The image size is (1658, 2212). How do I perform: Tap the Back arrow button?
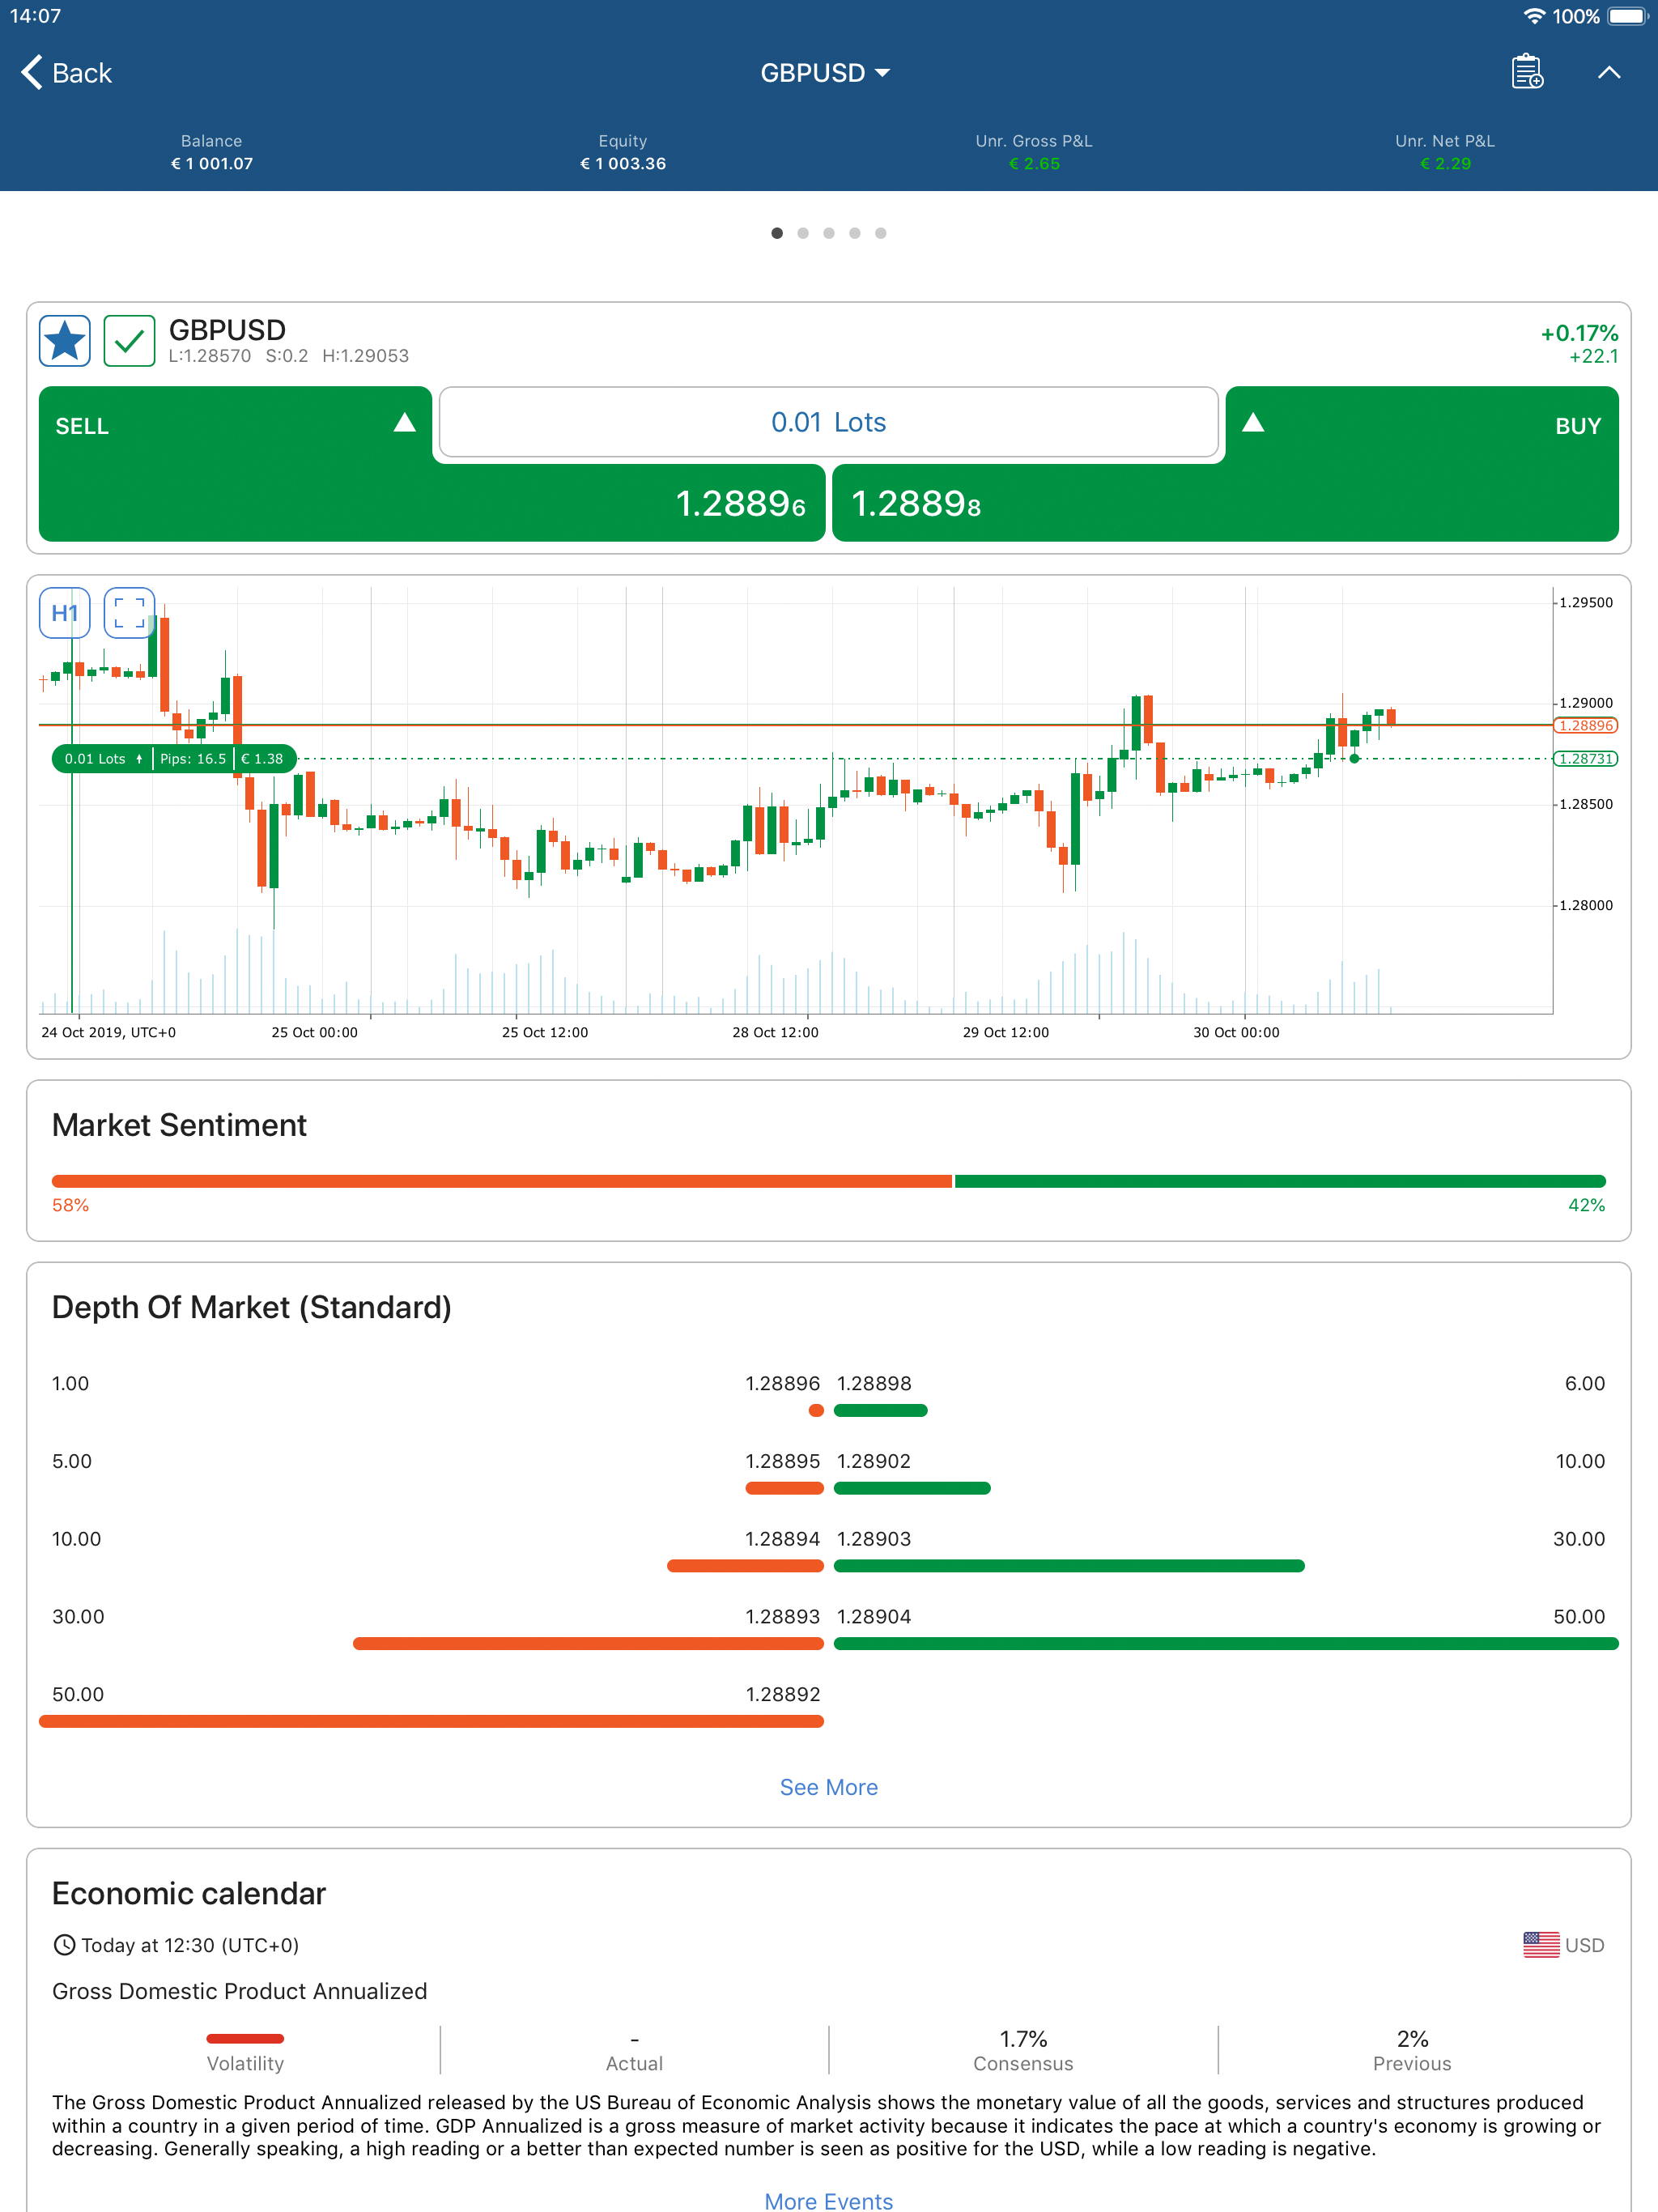tap(66, 73)
